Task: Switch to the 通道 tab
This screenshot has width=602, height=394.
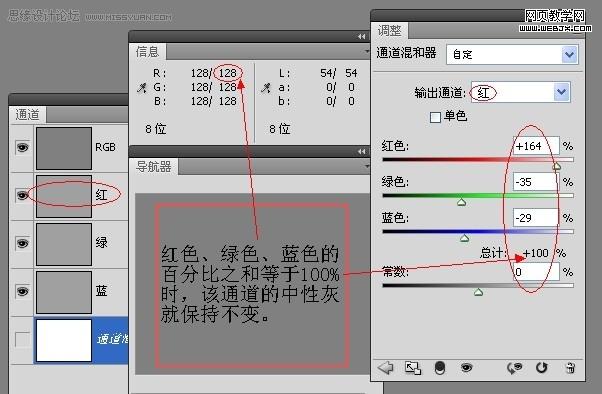Action: click(x=27, y=114)
